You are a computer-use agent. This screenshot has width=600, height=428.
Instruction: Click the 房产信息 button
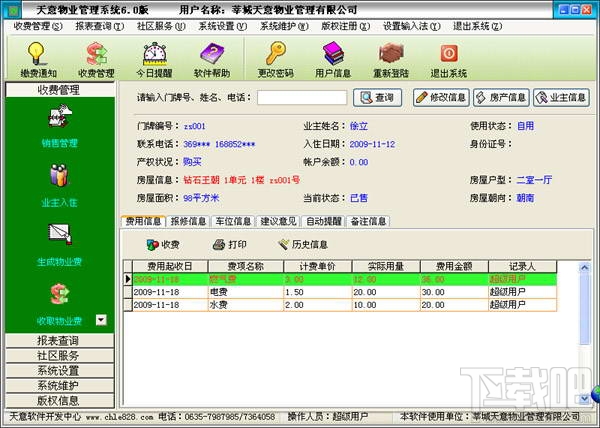501,98
